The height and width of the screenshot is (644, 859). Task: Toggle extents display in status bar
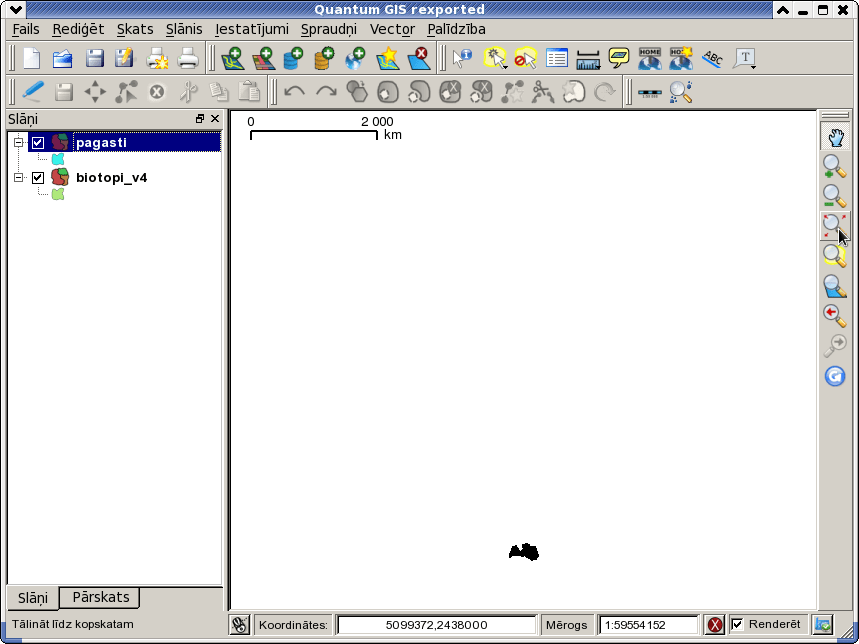[239, 625]
